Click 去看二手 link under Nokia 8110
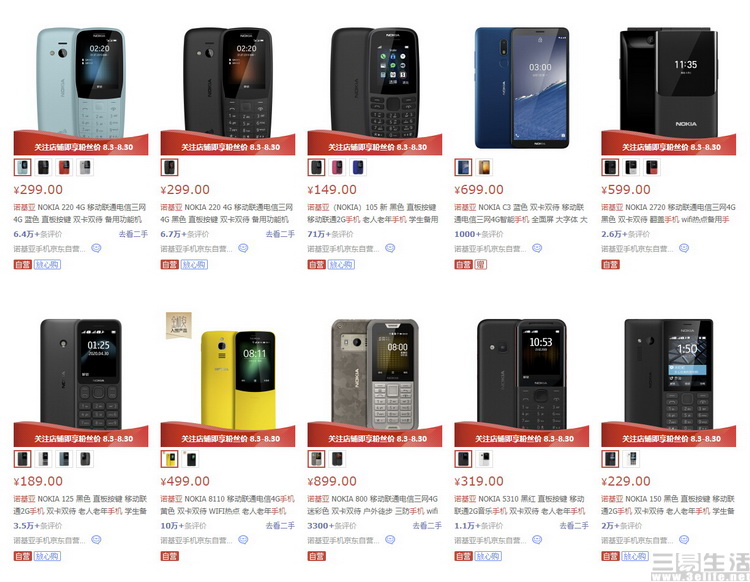The width and height of the screenshot is (750, 582). tap(280, 526)
